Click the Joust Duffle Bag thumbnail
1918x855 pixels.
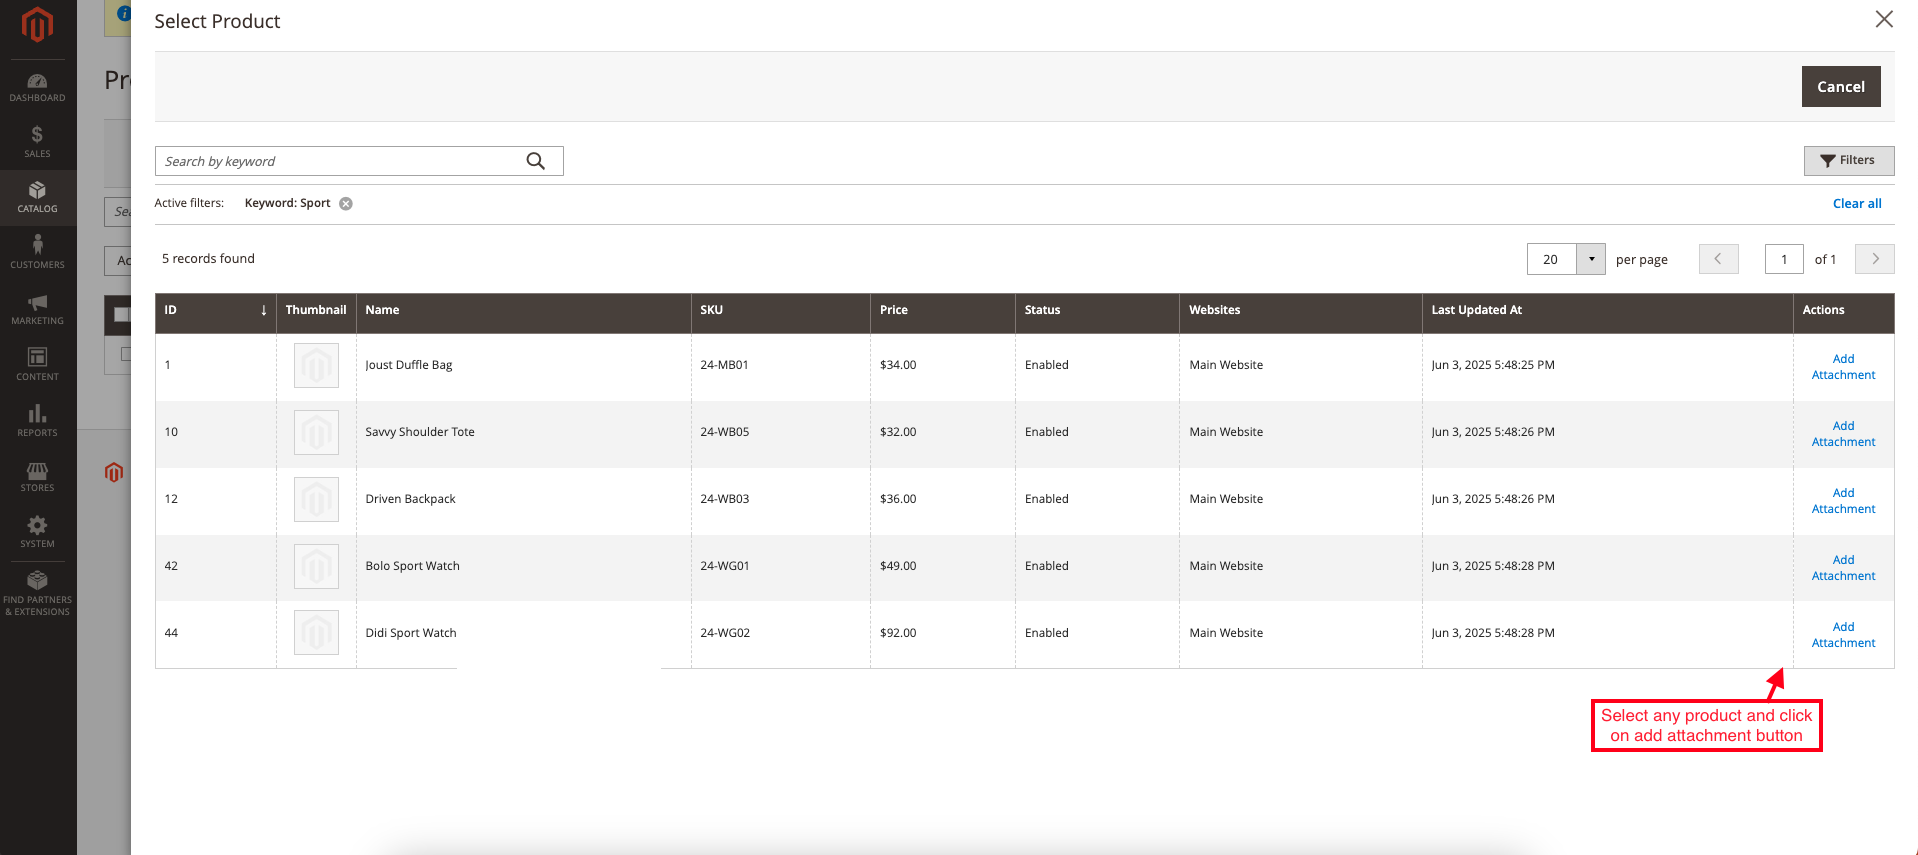pyautogui.click(x=316, y=366)
